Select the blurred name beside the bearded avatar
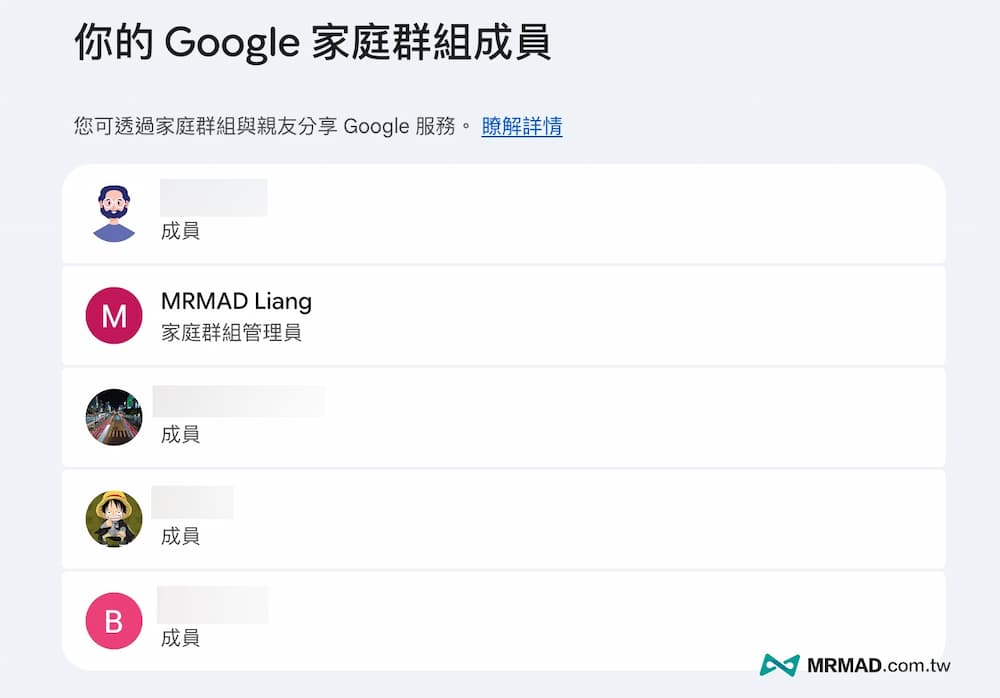The image size is (1000, 698). [x=213, y=197]
